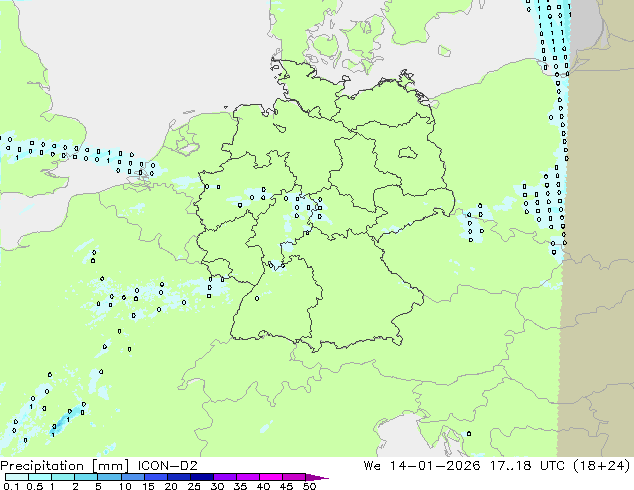Click the 20–25 mm legend swatch
The height and width of the screenshot is (490, 634).
178,477
